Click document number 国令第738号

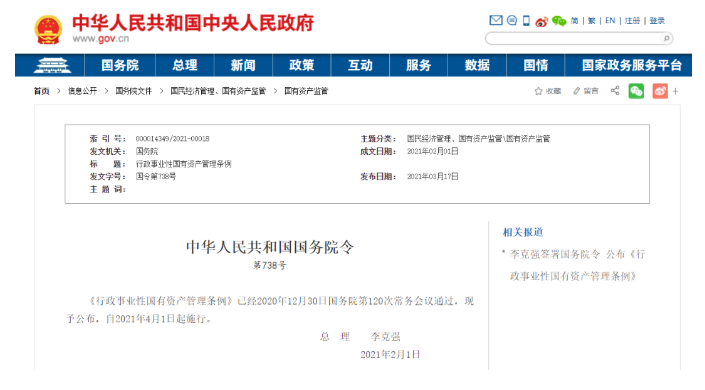156,177
